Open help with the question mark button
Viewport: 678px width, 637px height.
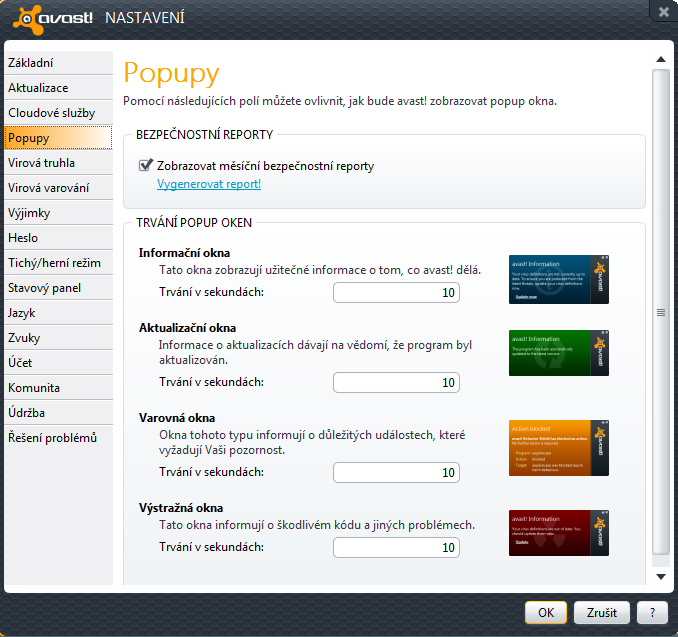(652, 612)
